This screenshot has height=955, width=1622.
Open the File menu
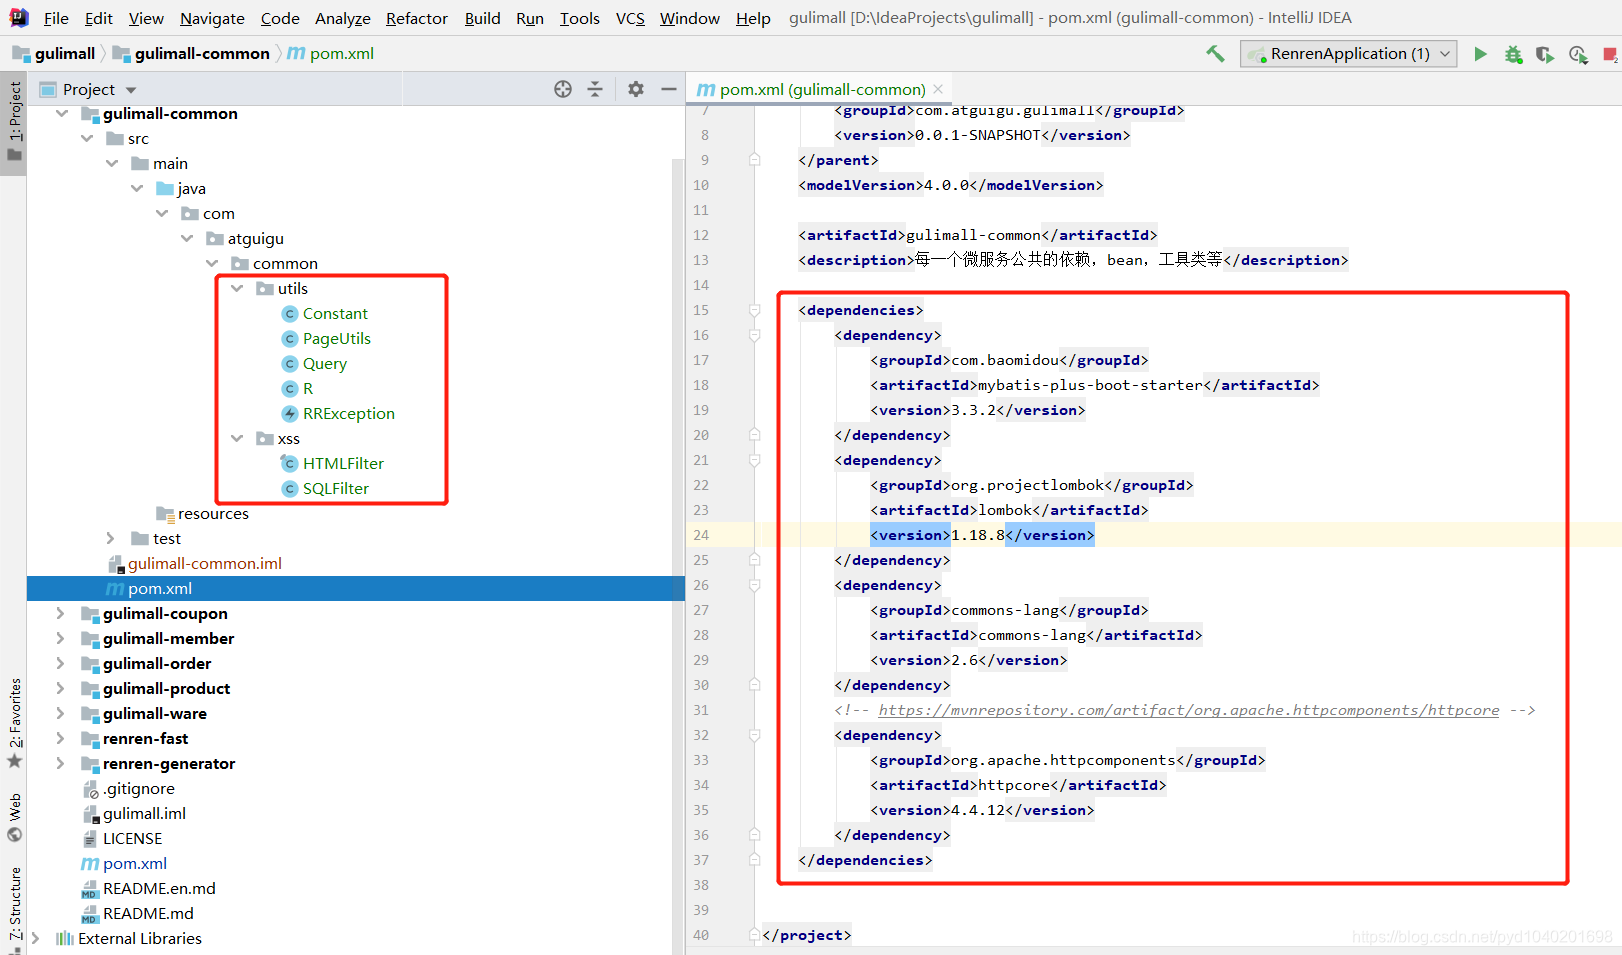(56, 18)
